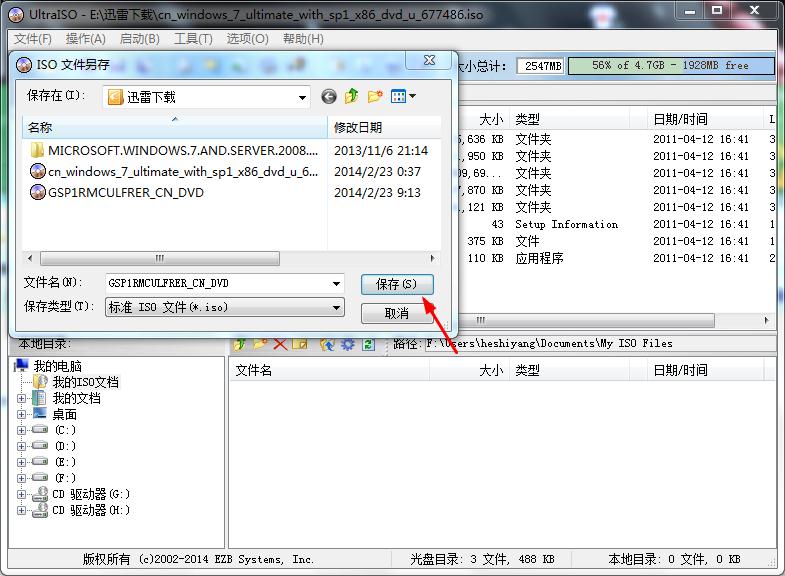The width and height of the screenshot is (785, 576).
Task: Expand the (C:) drive node
Action: [21, 430]
